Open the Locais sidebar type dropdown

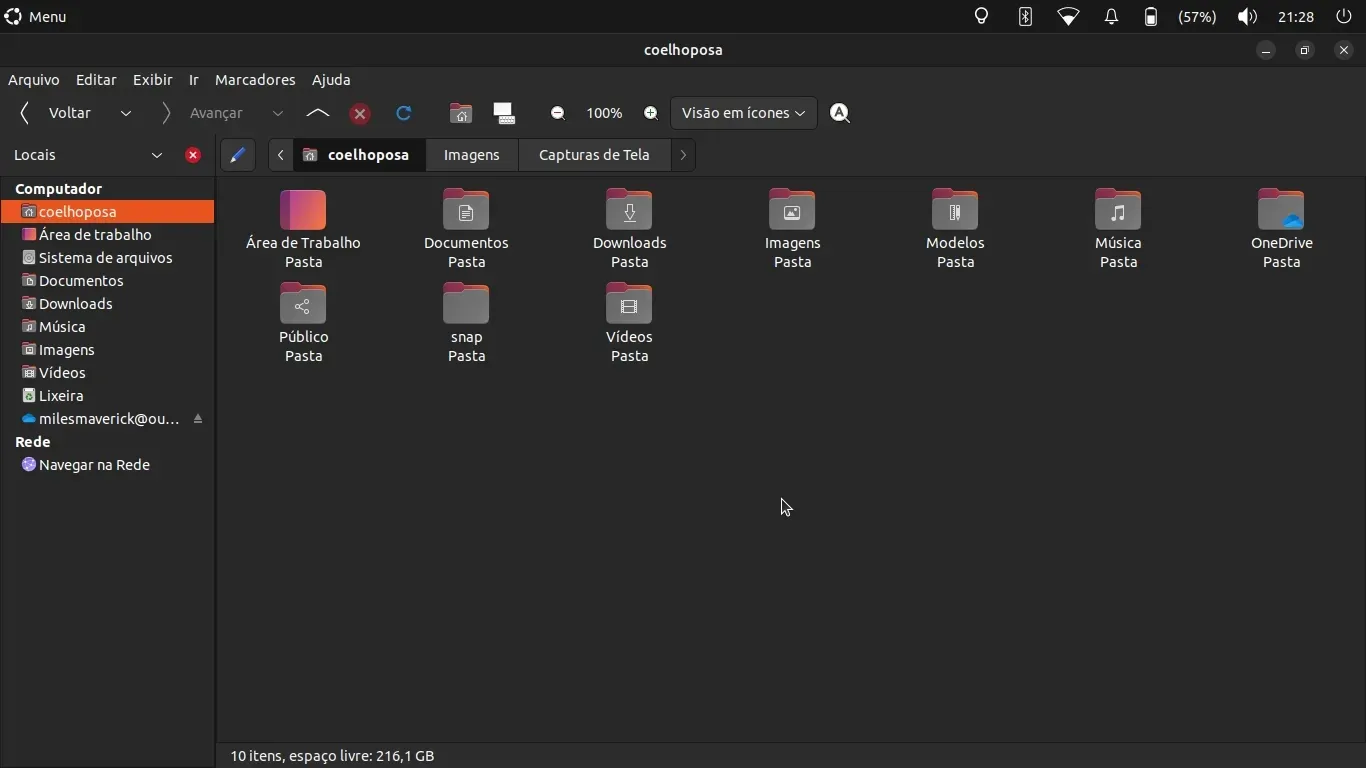click(x=157, y=155)
